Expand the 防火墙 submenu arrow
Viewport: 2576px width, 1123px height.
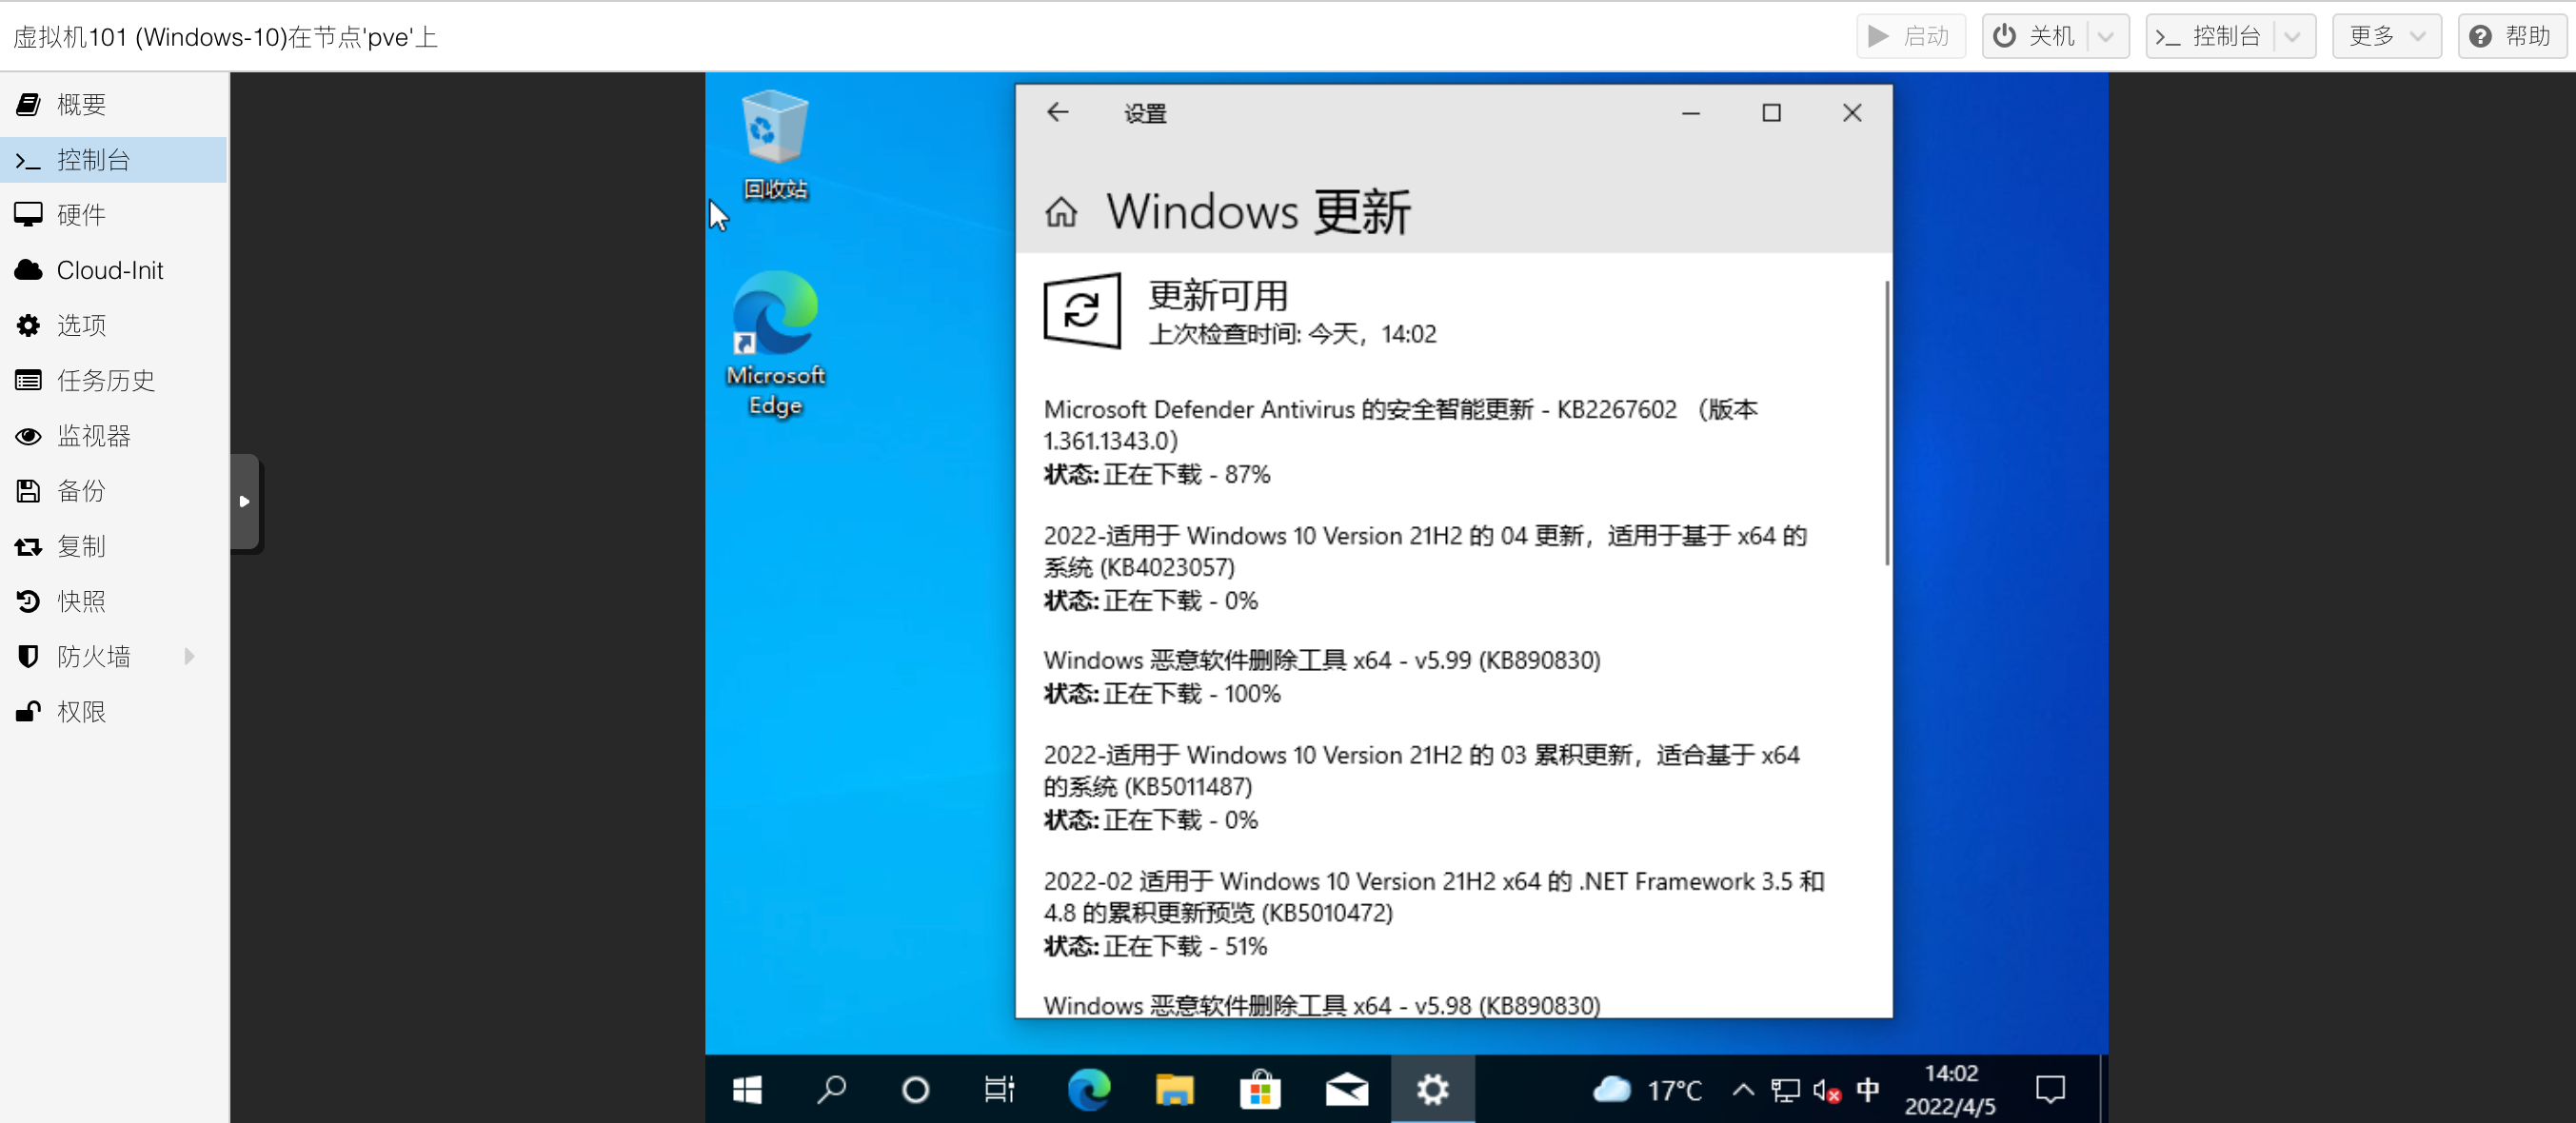[189, 656]
